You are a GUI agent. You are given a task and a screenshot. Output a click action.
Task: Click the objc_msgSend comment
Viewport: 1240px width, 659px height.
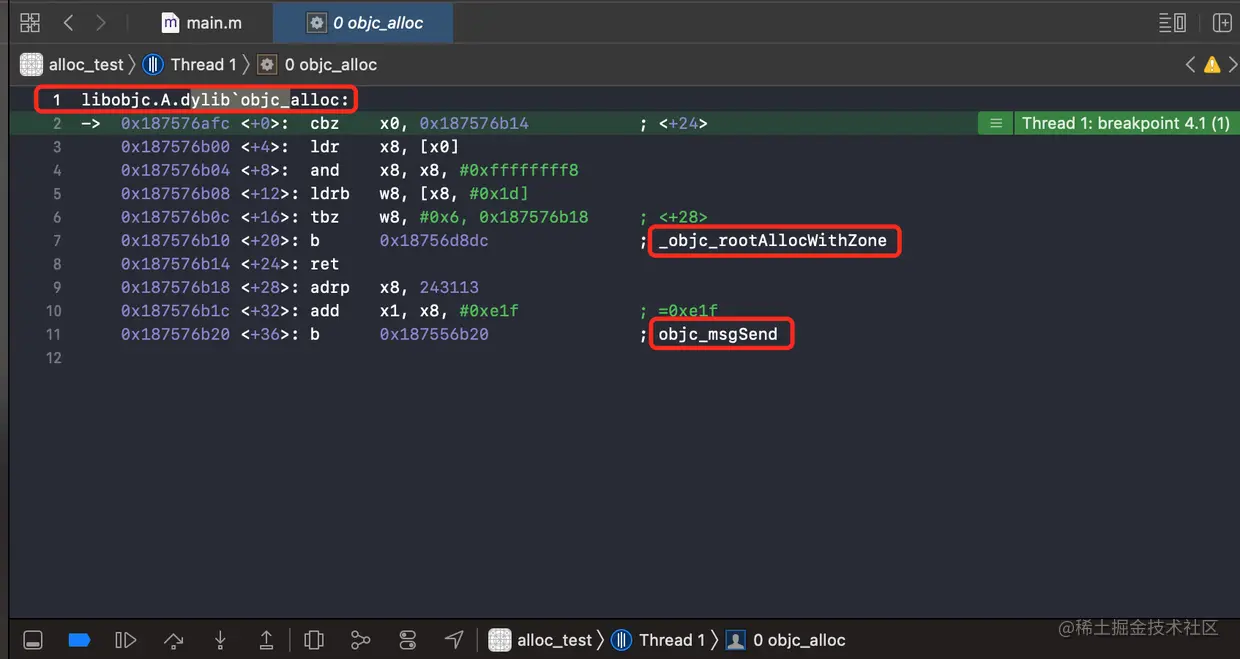pos(718,334)
